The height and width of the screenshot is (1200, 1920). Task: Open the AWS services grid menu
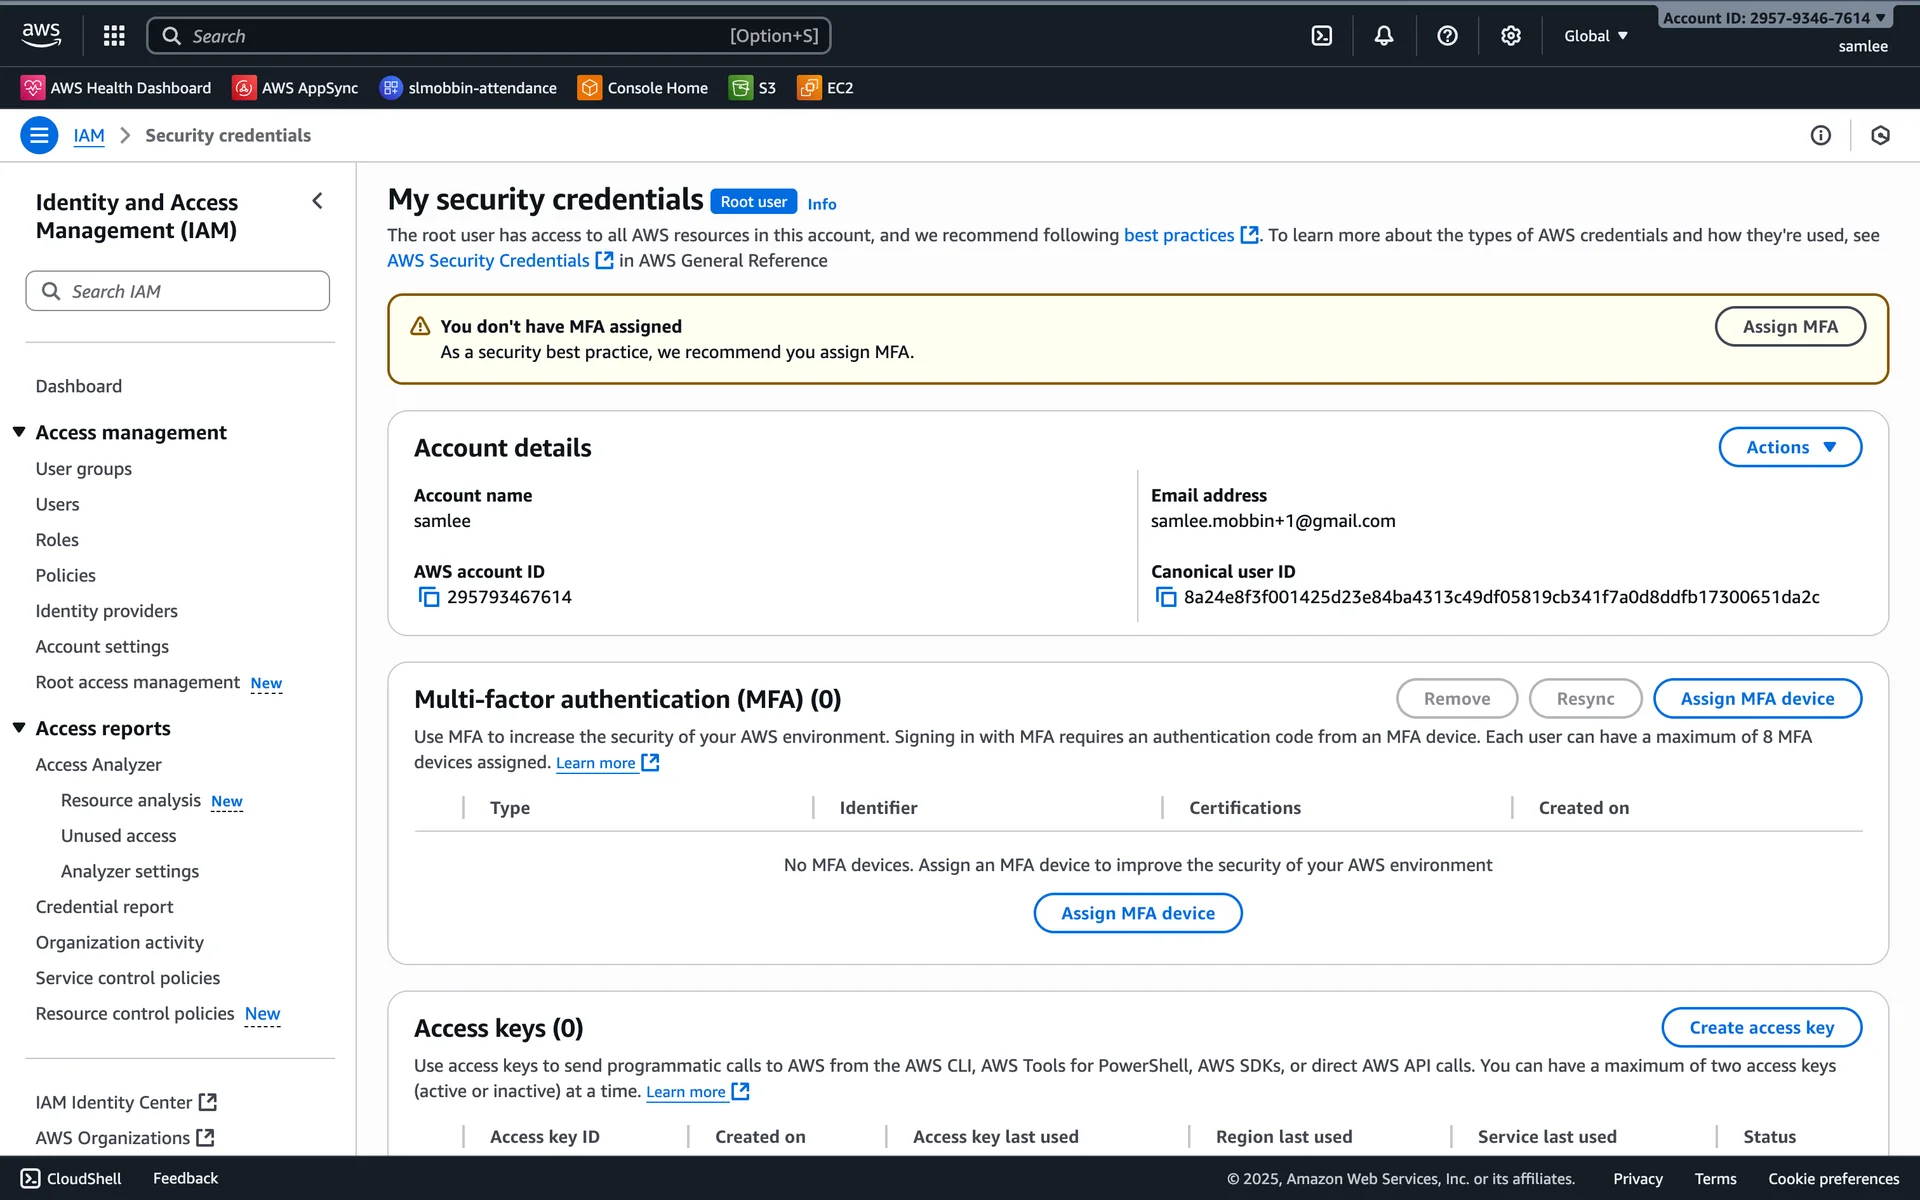point(114,36)
